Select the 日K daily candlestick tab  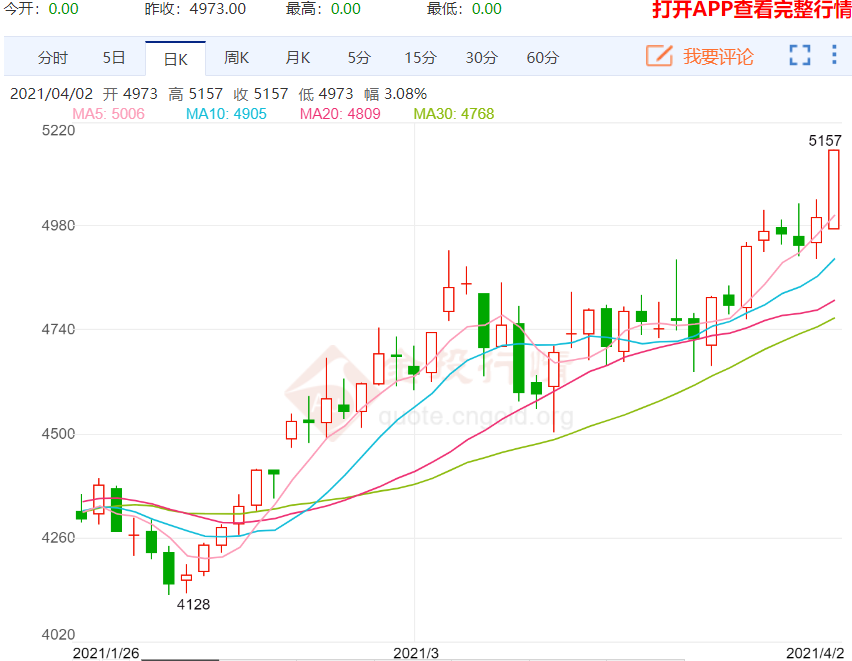tap(175, 58)
